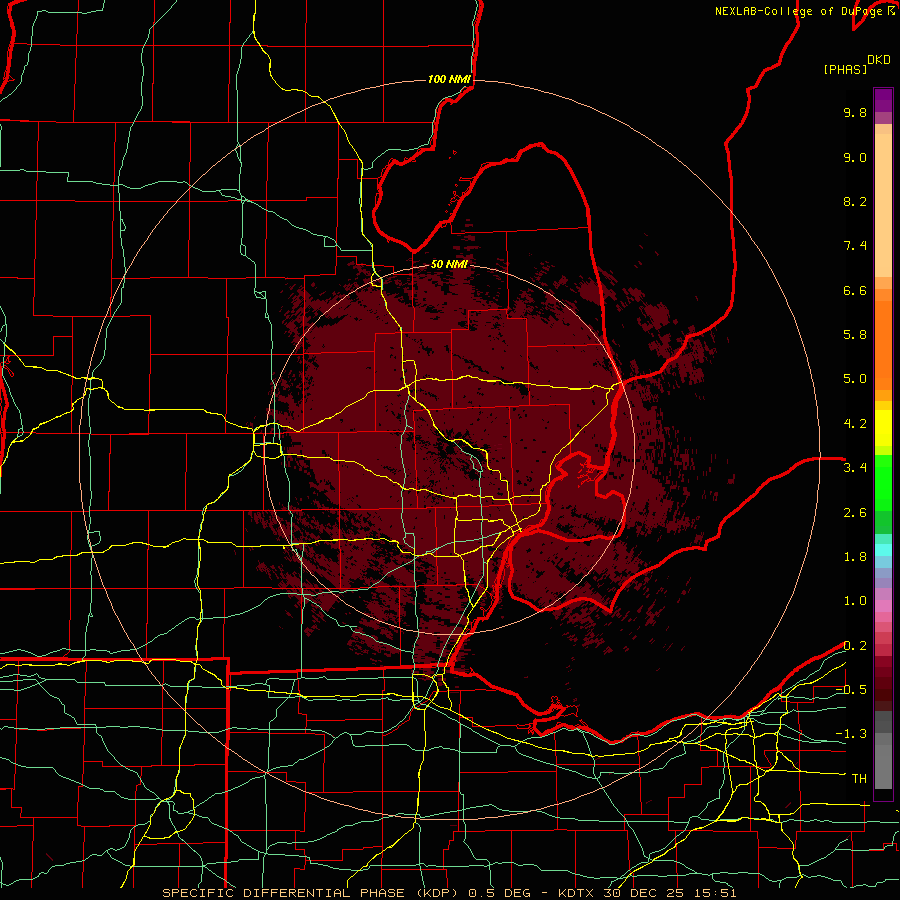
Task: Click the 3.4 scale value
Action: point(855,468)
